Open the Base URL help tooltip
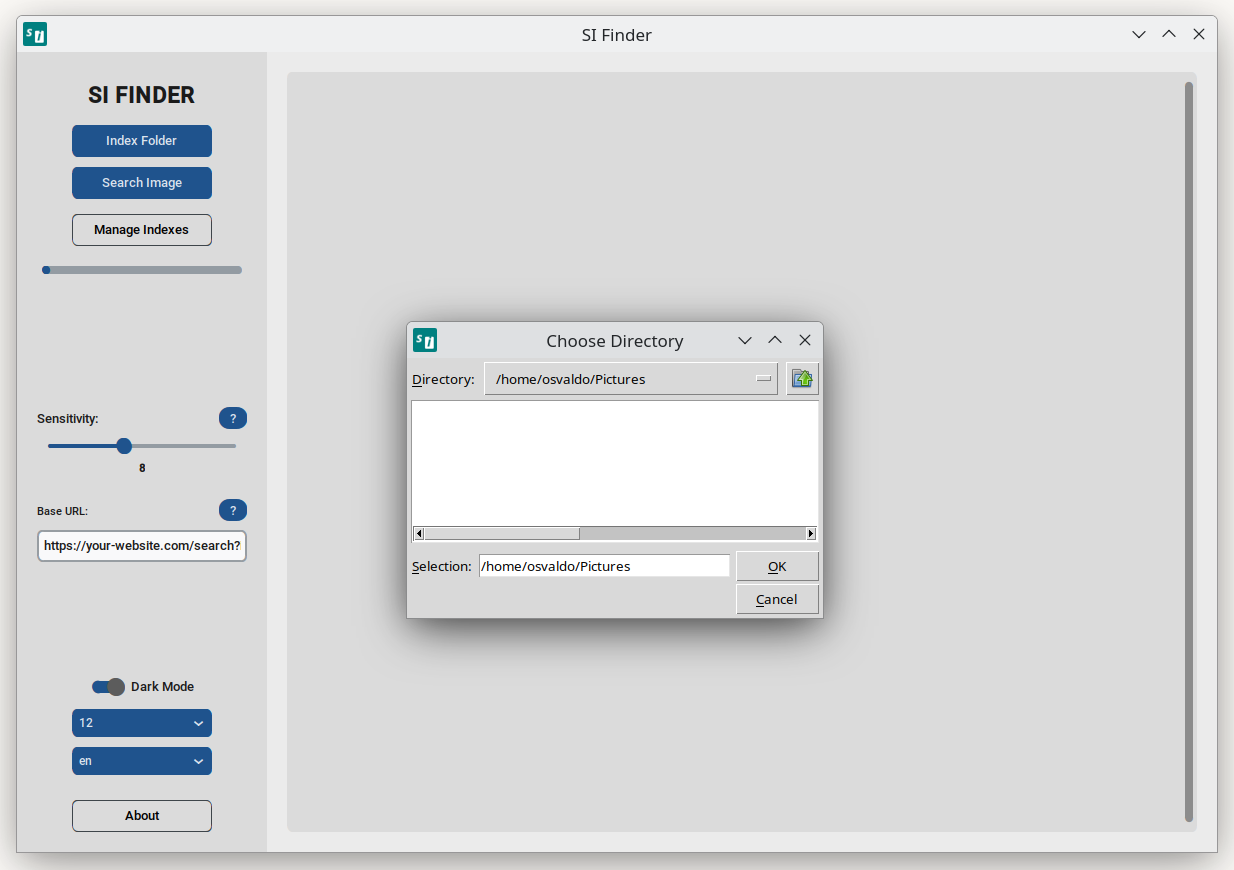This screenshot has width=1234, height=870. pyautogui.click(x=233, y=510)
